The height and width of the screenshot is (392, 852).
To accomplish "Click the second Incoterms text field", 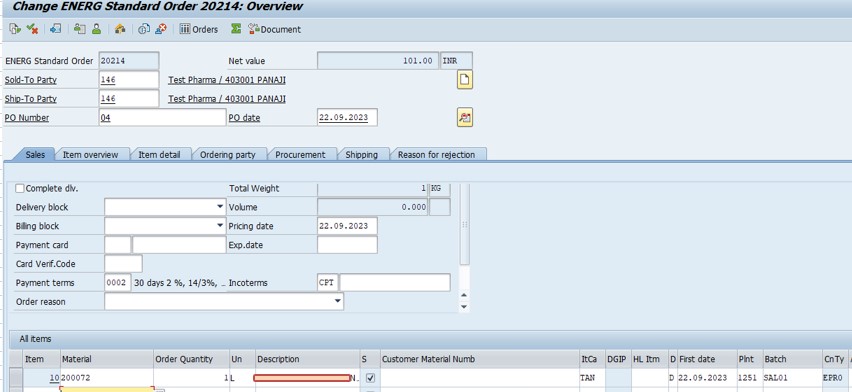I will point(395,283).
